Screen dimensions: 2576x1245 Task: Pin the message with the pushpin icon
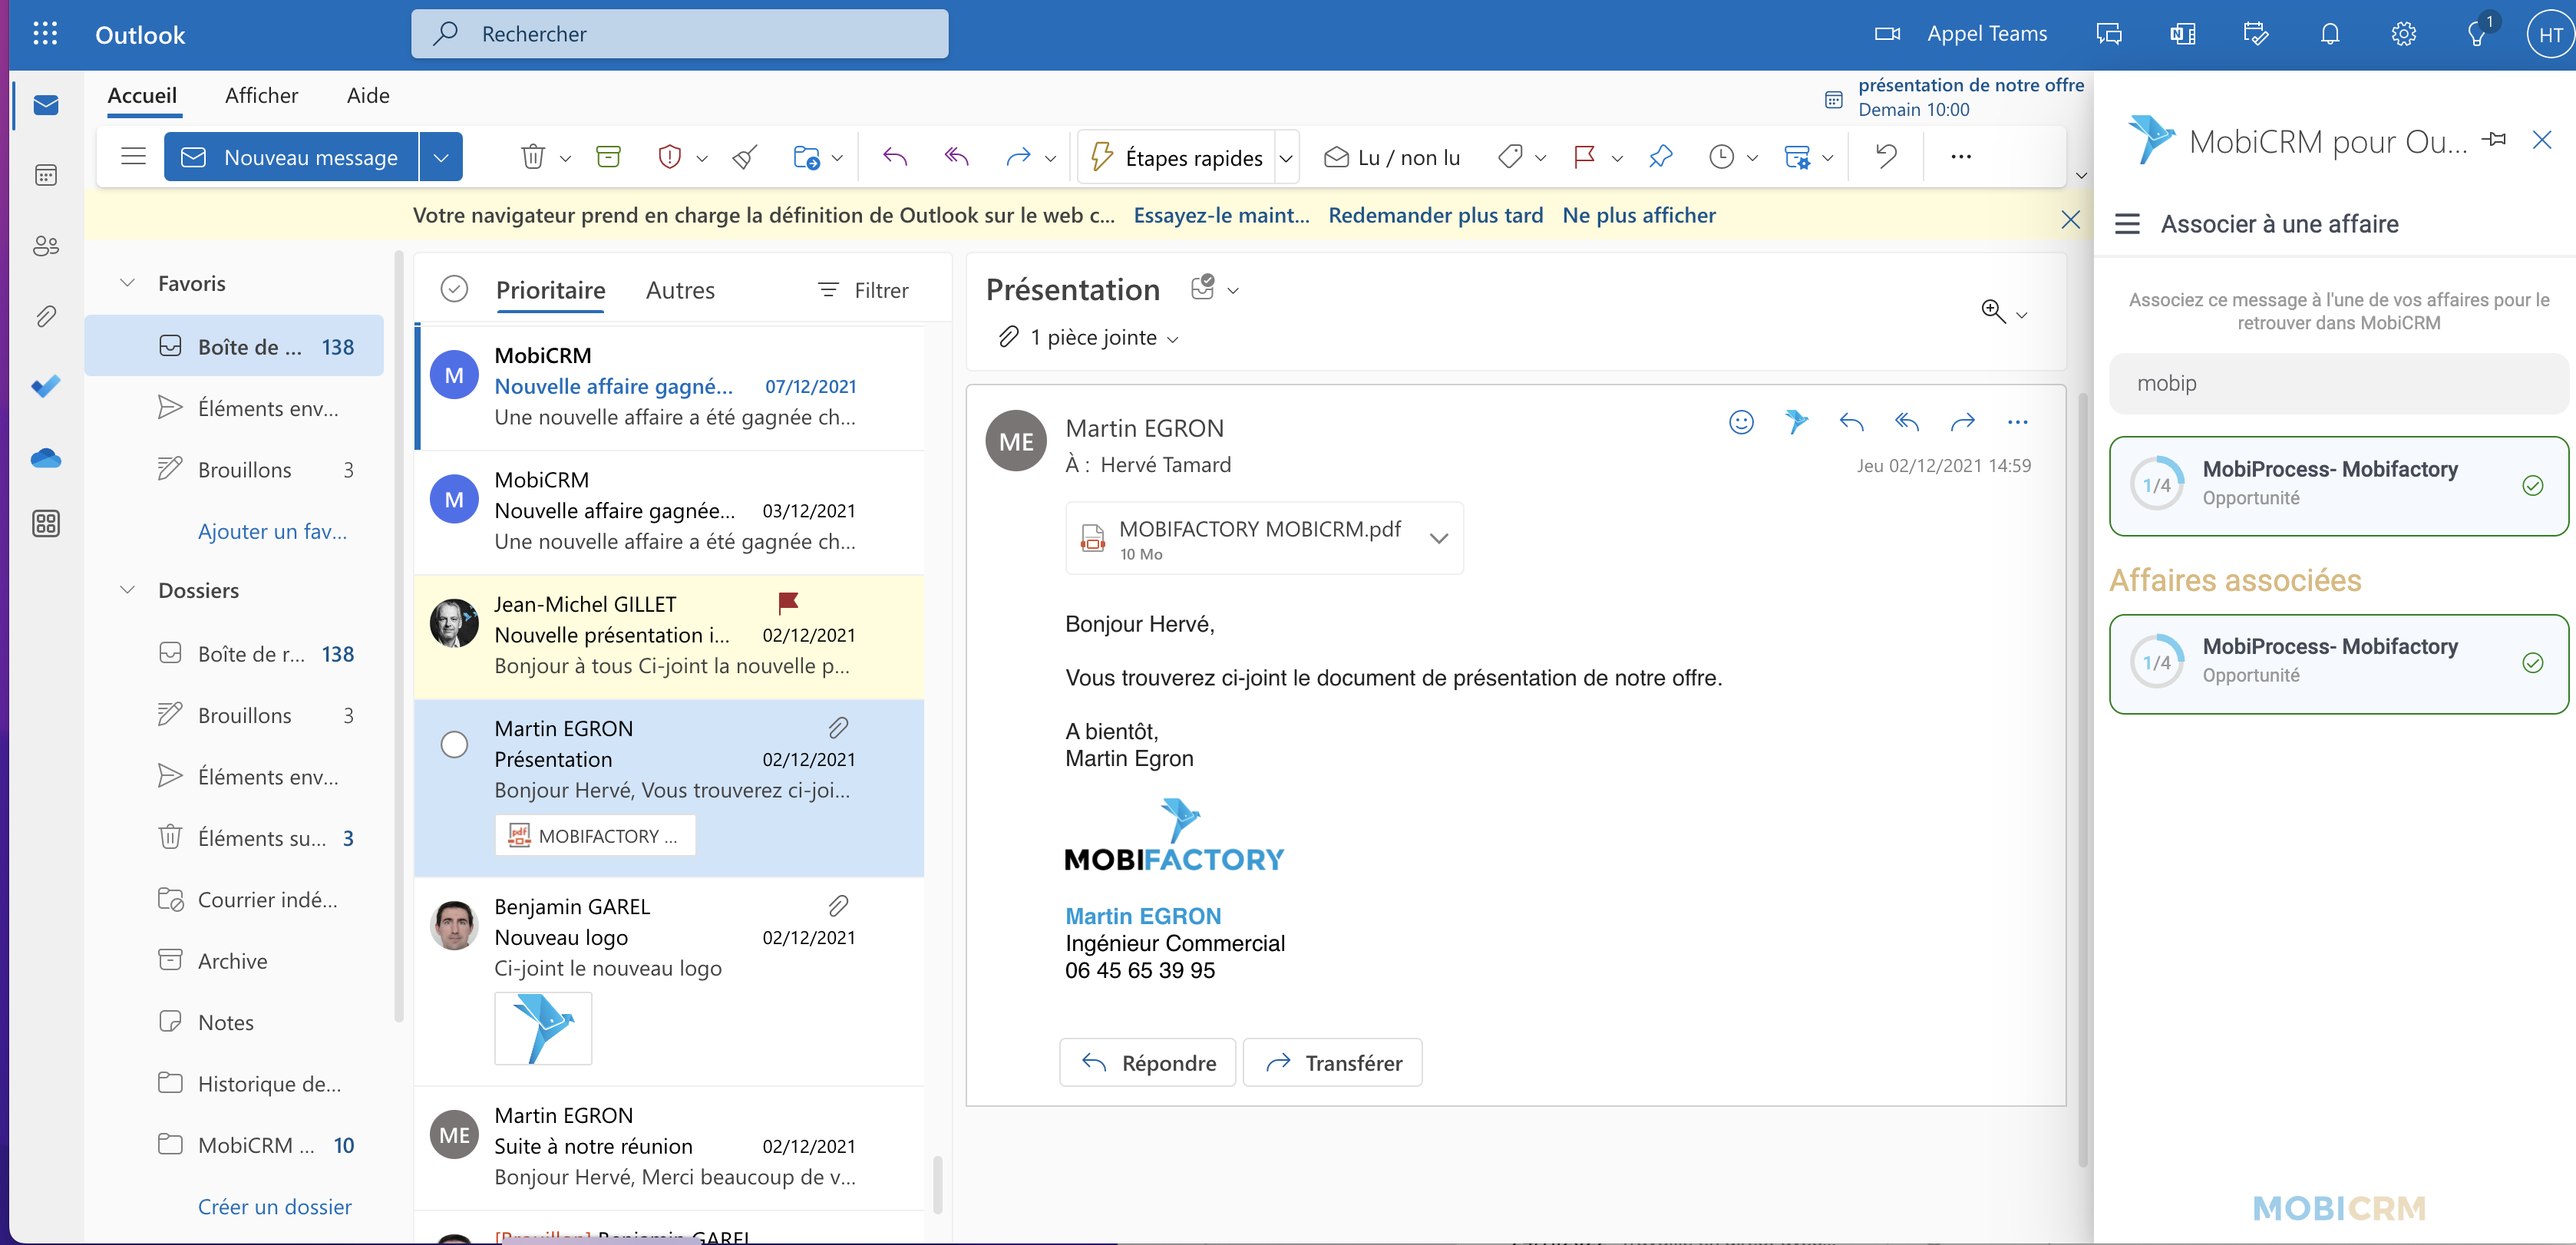(1660, 157)
